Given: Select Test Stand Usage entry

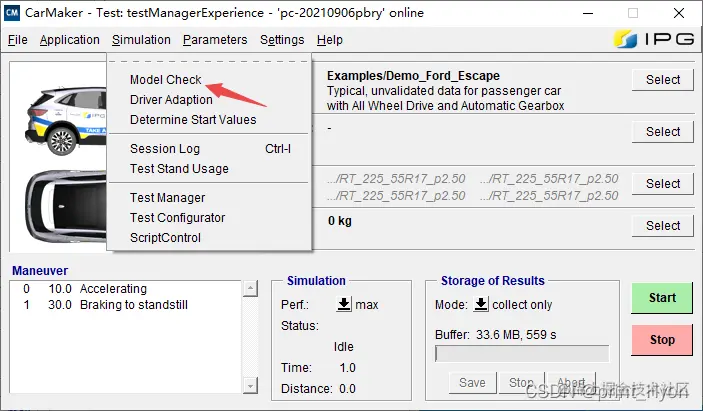Looking at the screenshot, I should (179, 169).
